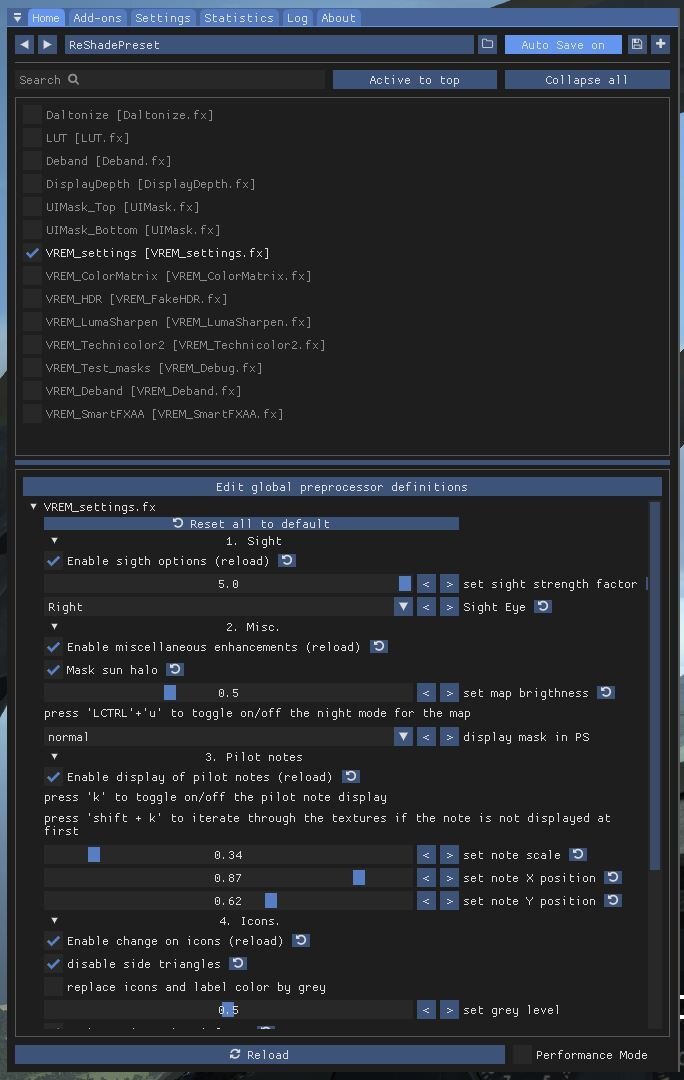The image size is (684, 1080).
Task: Open the preset folder browser icon
Action: pos(487,44)
